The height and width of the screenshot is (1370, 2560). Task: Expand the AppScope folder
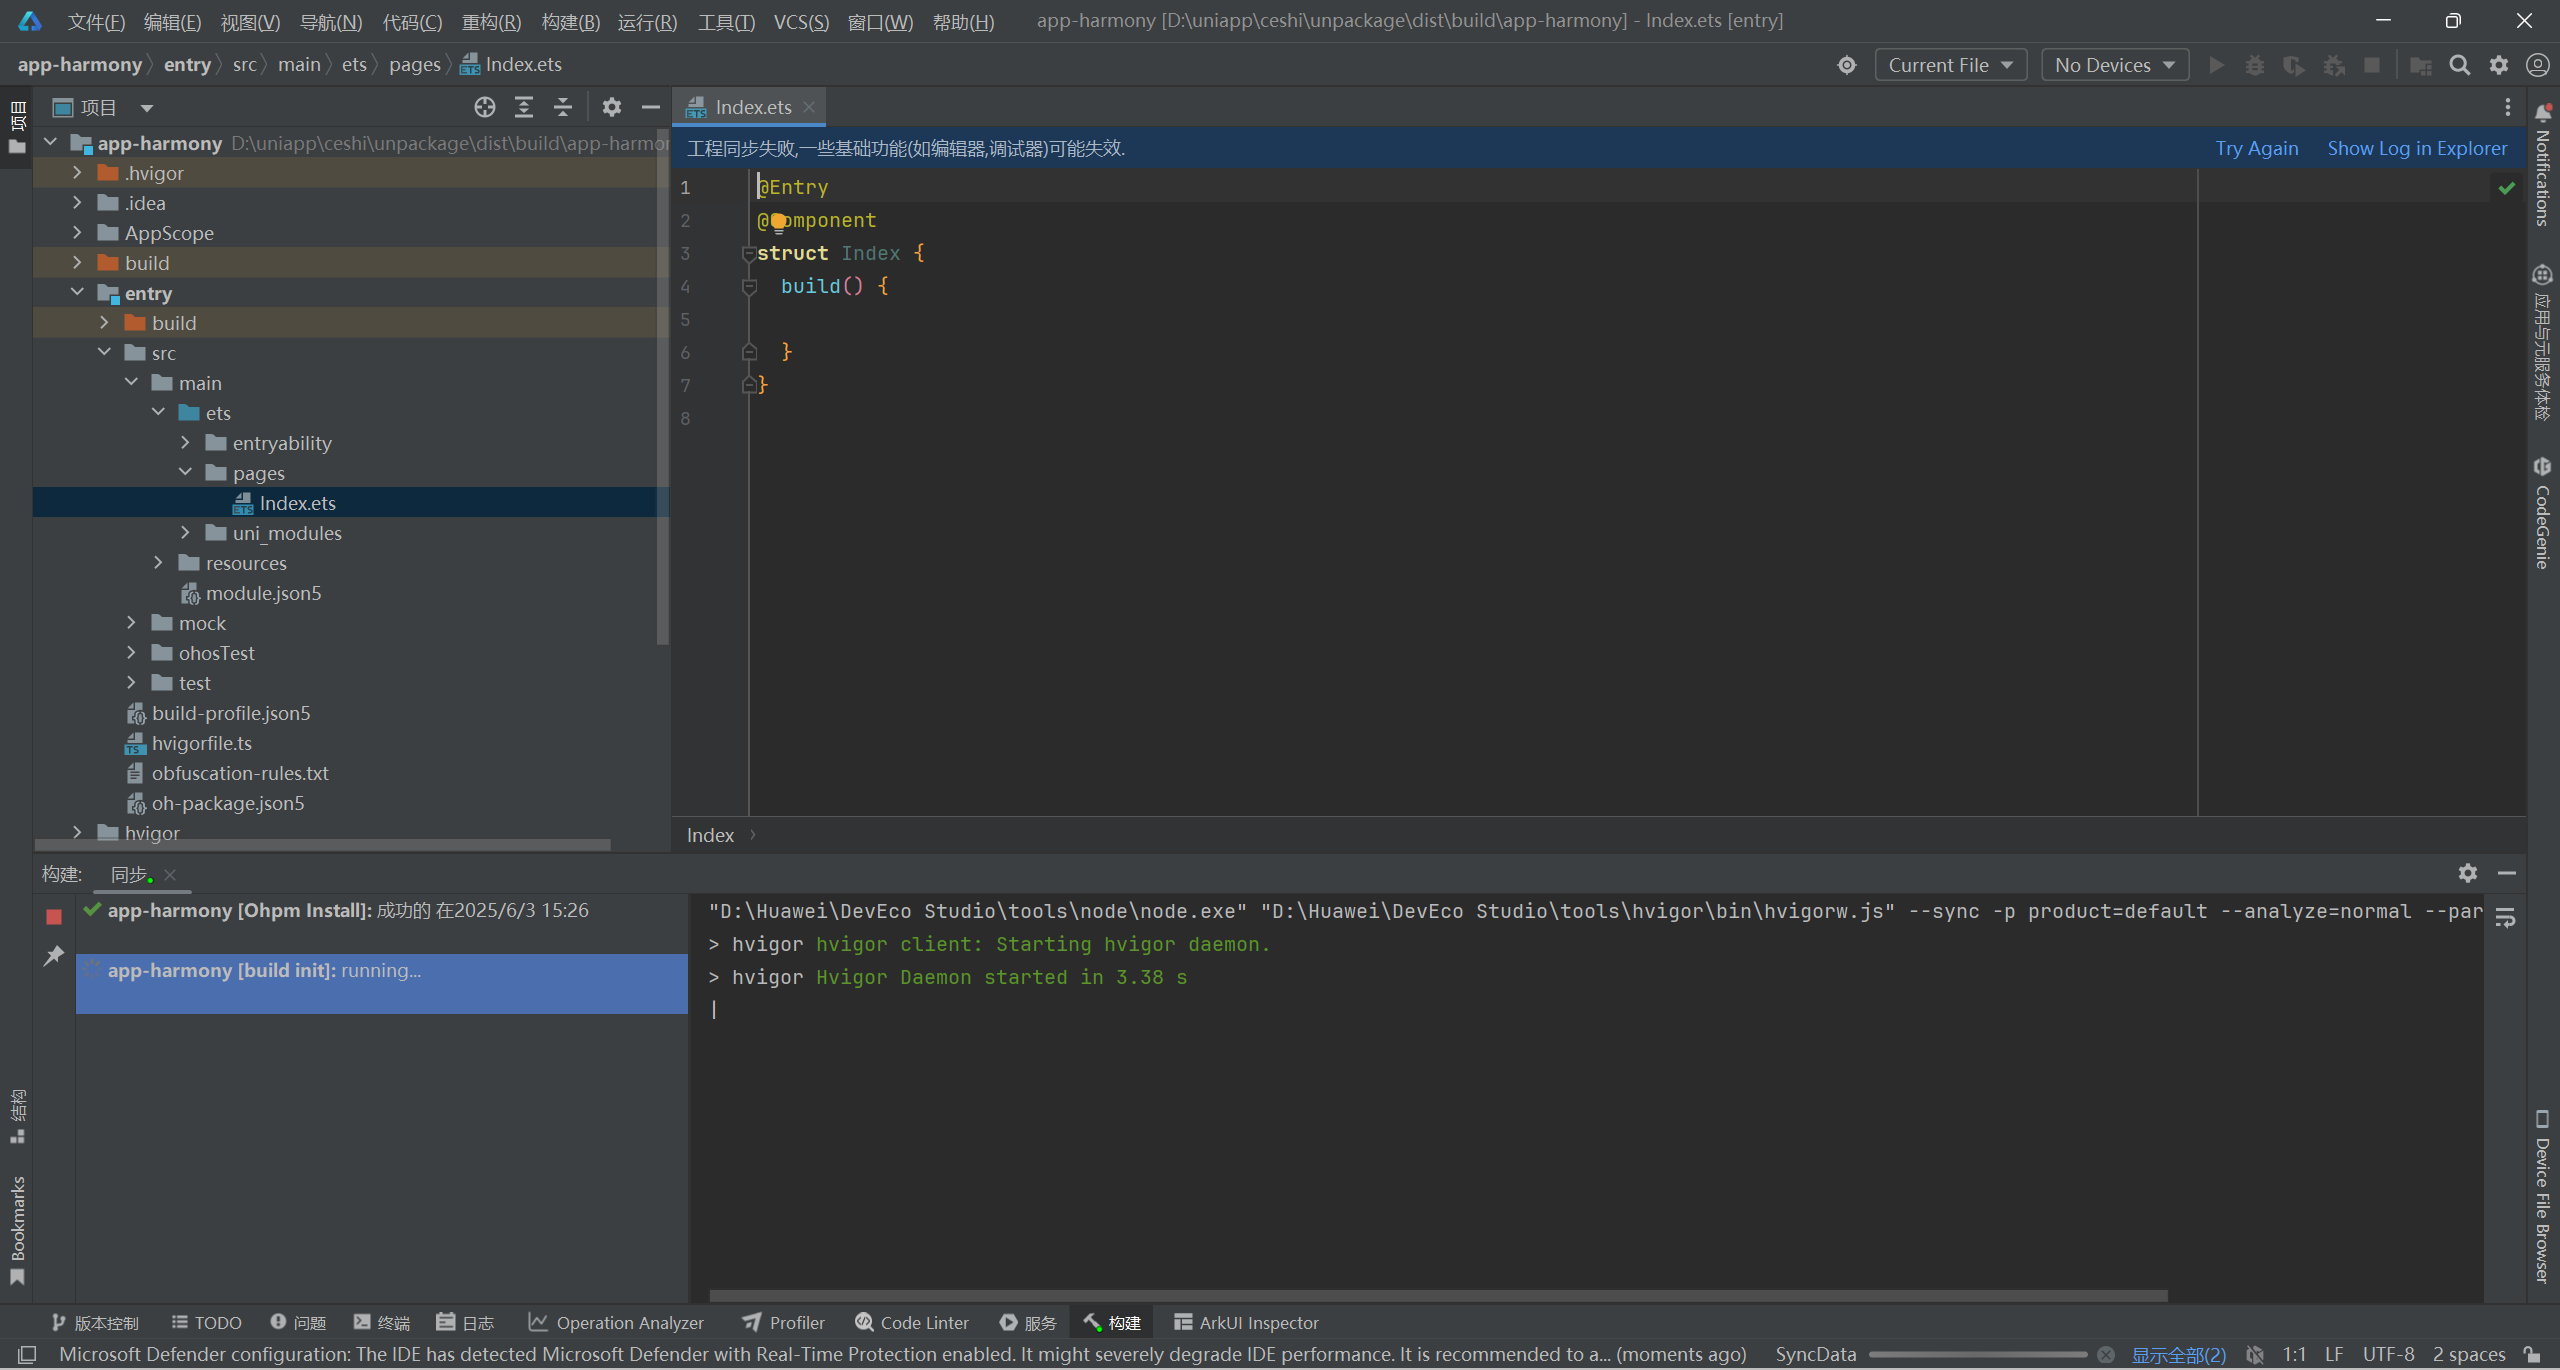coord(77,233)
